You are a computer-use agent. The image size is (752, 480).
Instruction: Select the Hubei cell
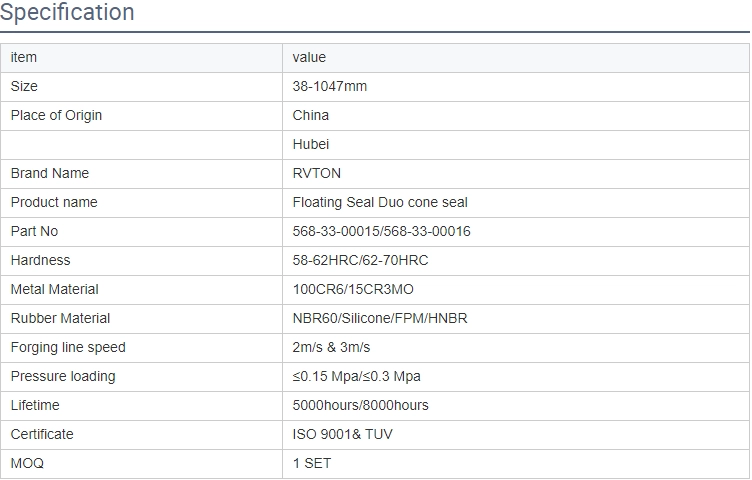(516, 145)
